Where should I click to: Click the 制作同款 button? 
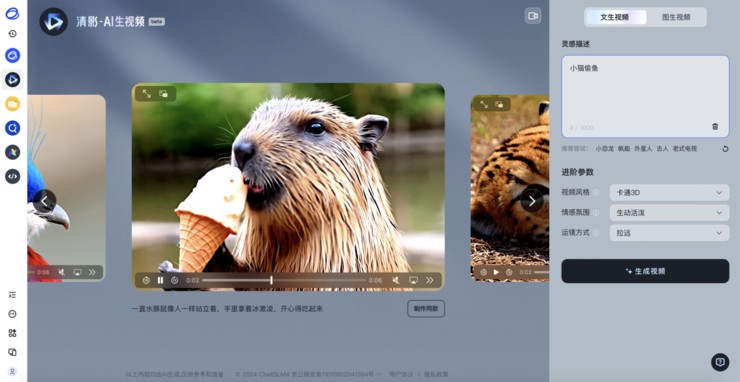point(426,309)
